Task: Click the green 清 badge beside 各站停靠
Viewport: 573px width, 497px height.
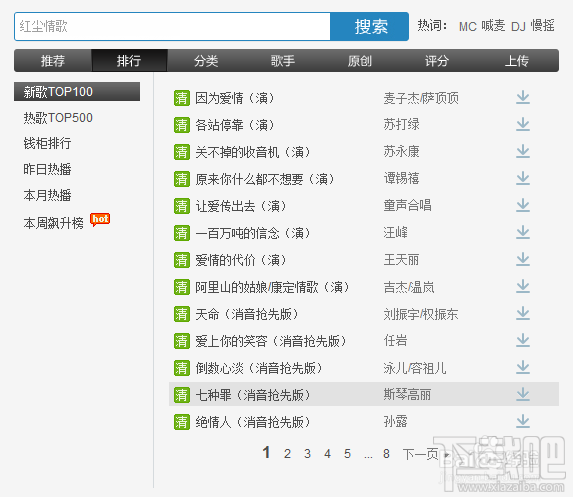Action: click(182, 125)
